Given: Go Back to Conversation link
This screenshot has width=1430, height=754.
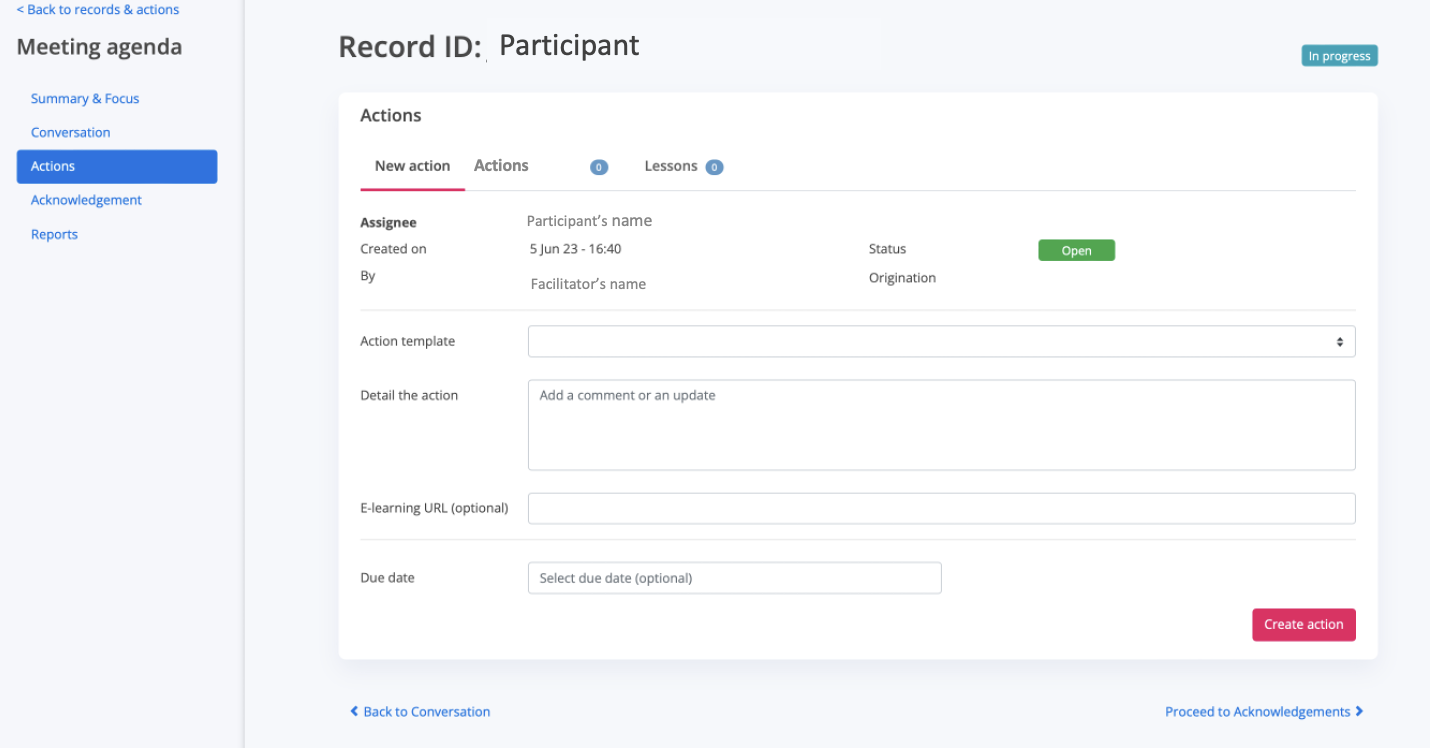Looking at the screenshot, I should coord(420,712).
